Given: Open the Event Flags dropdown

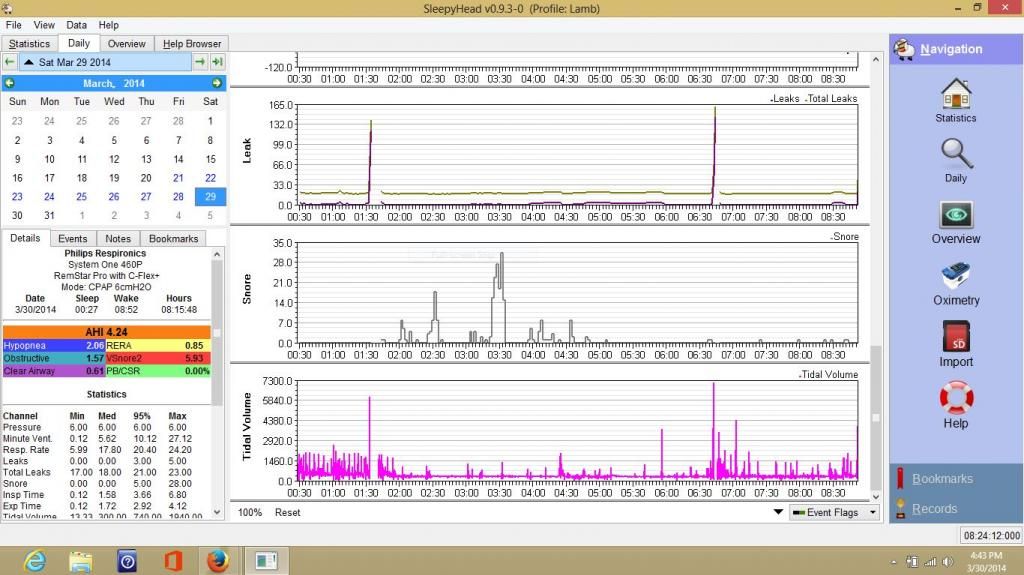Looking at the screenshot, I should 834,512.
